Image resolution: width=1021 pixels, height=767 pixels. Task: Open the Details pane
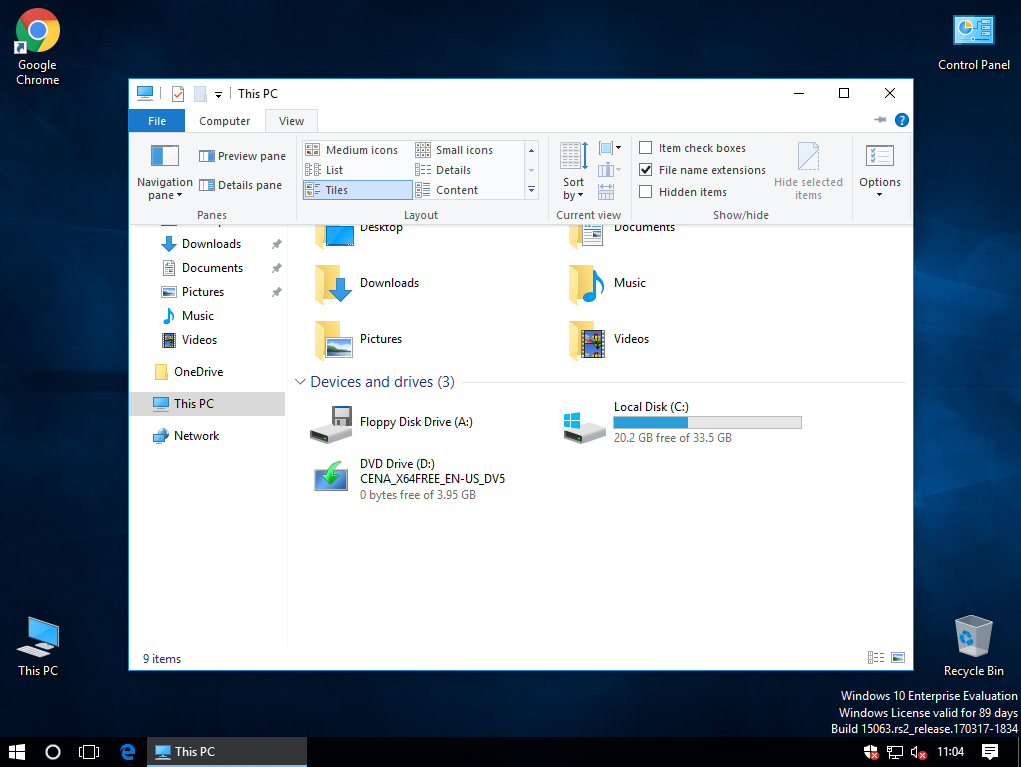pos(241,184)
